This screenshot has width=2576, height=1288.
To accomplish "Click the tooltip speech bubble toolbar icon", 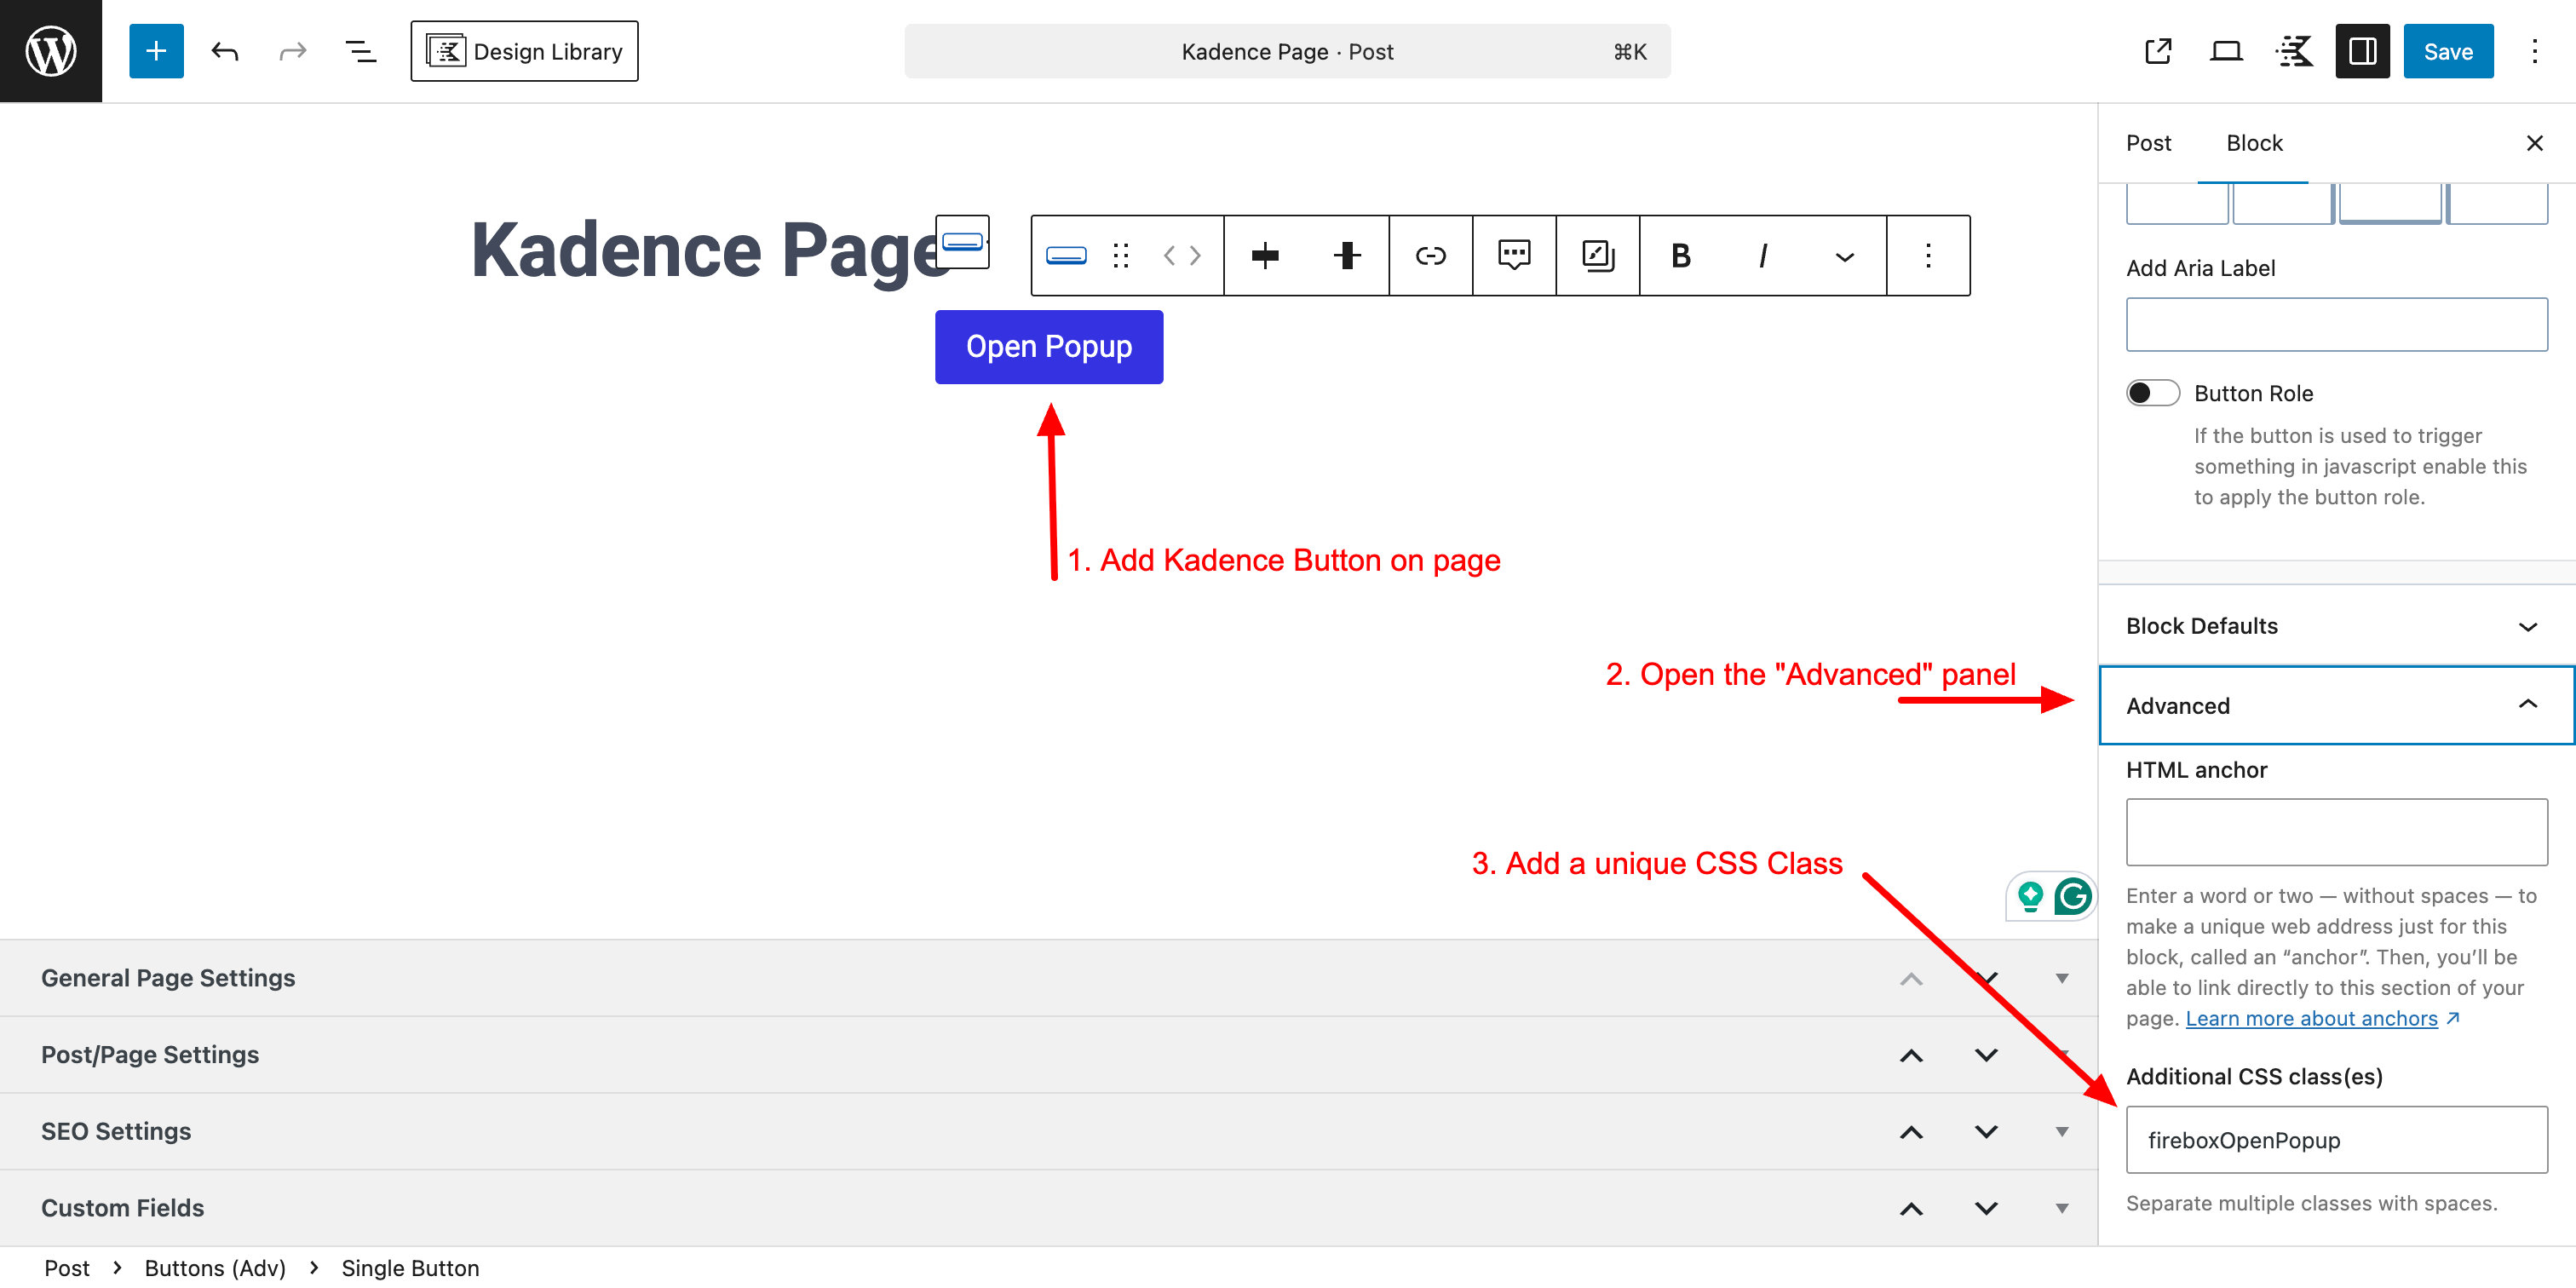I will coord(1514,255).
